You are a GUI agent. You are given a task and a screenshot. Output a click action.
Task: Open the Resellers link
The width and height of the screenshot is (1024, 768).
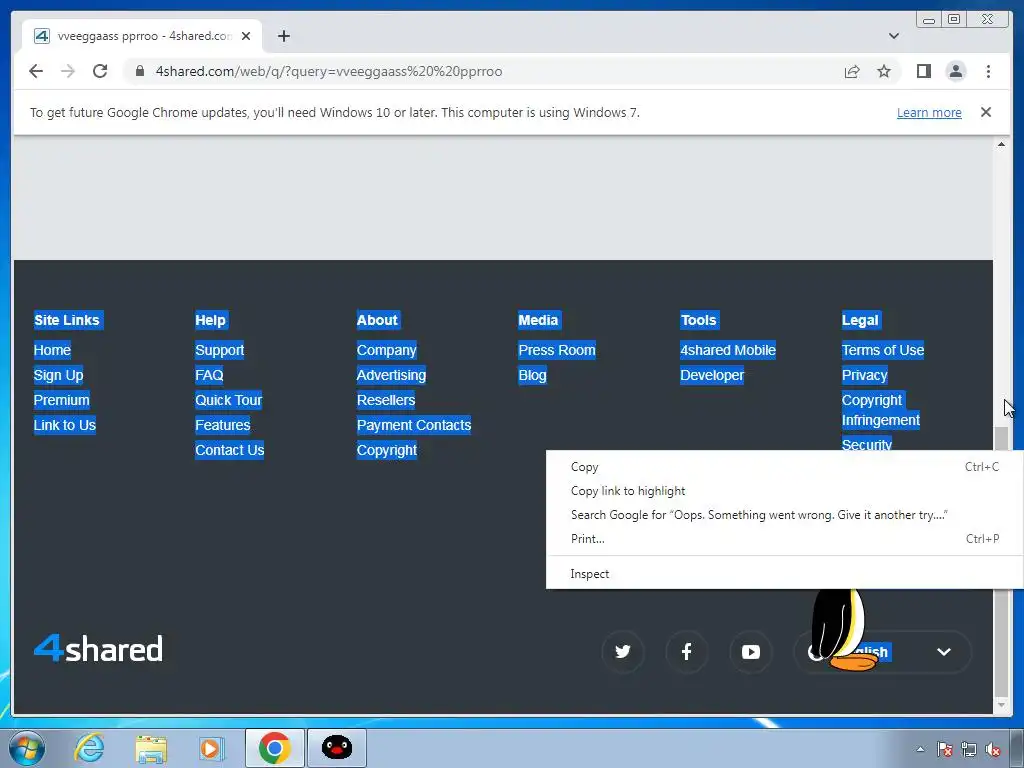(386, 400)
